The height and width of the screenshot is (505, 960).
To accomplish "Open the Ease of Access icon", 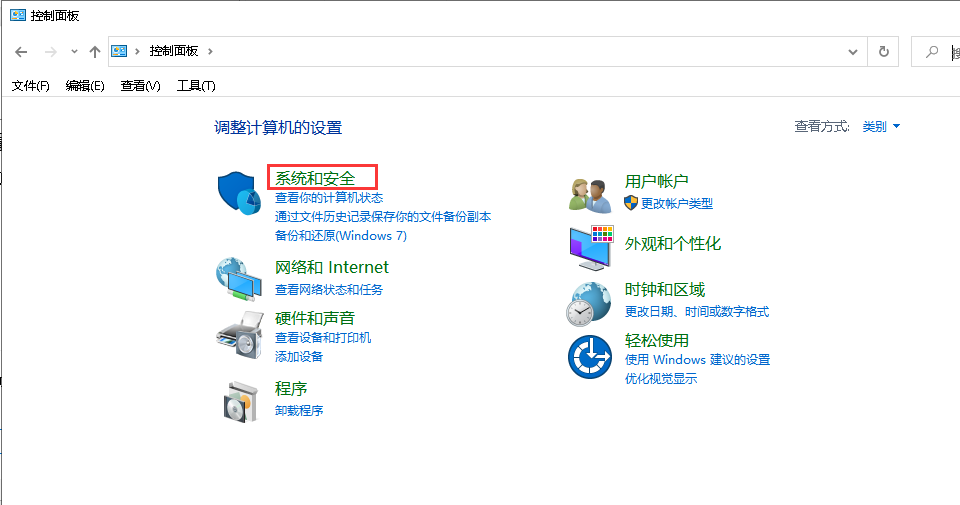I will [590, 356].
